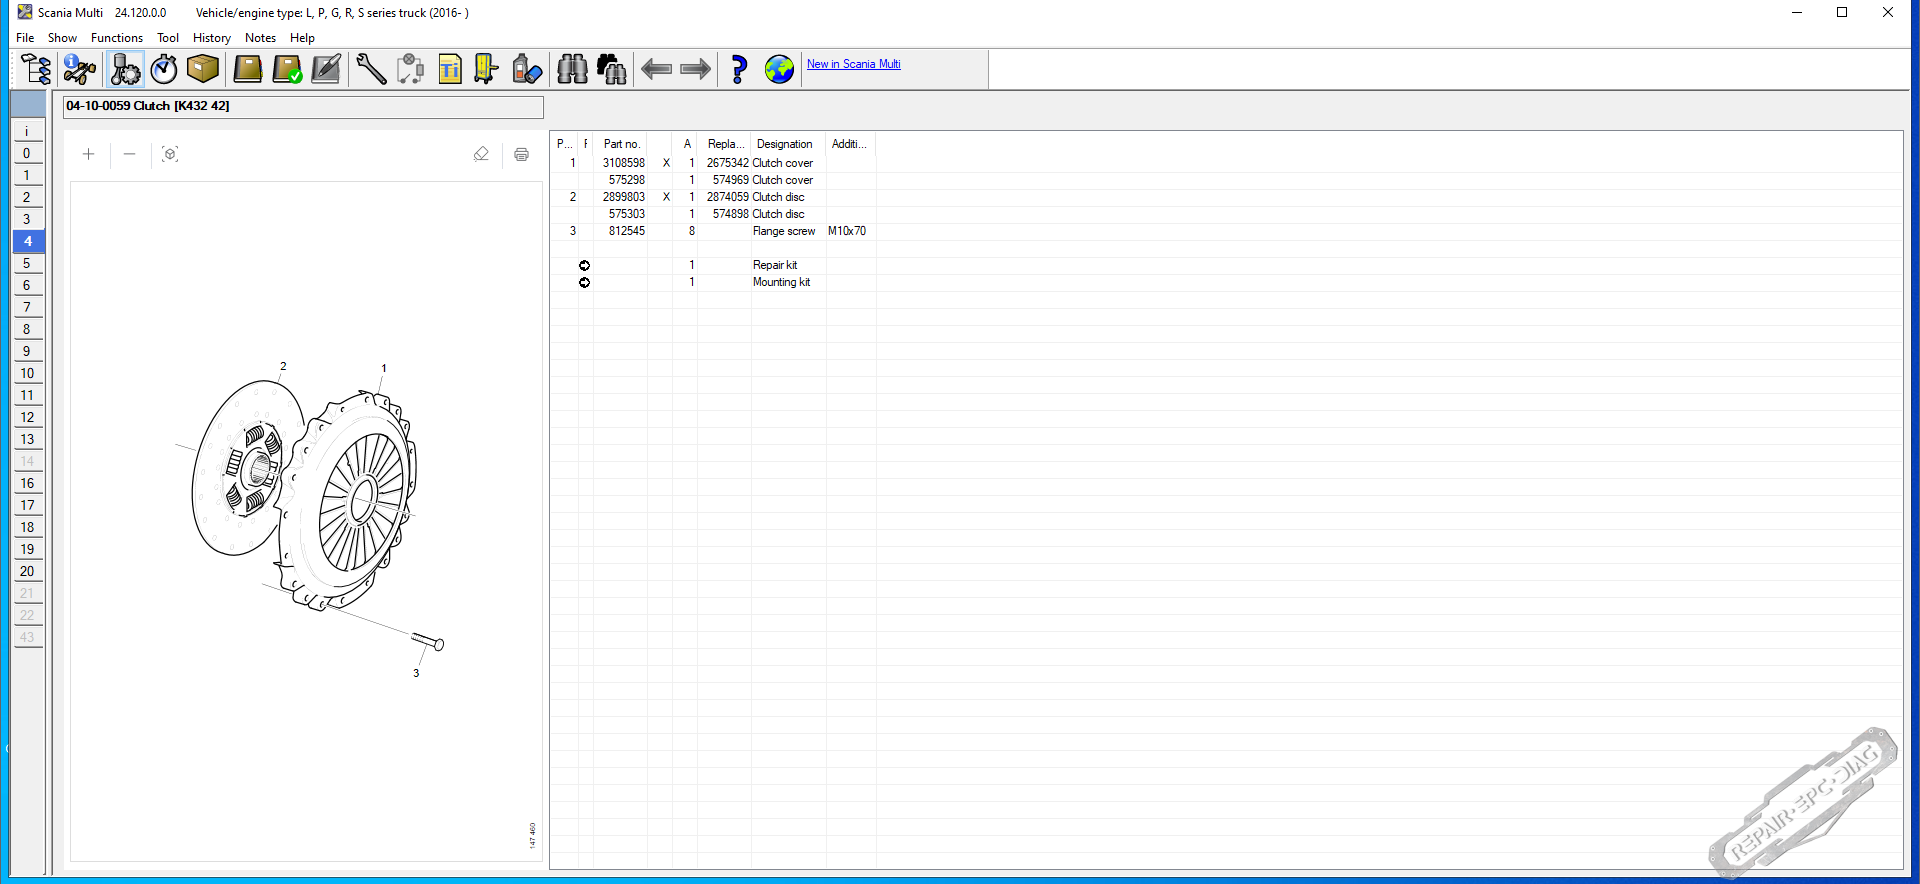The height and width of the screenshot is (884, 1920).
Task: Go forward with the right arrow
Action: 695,69
